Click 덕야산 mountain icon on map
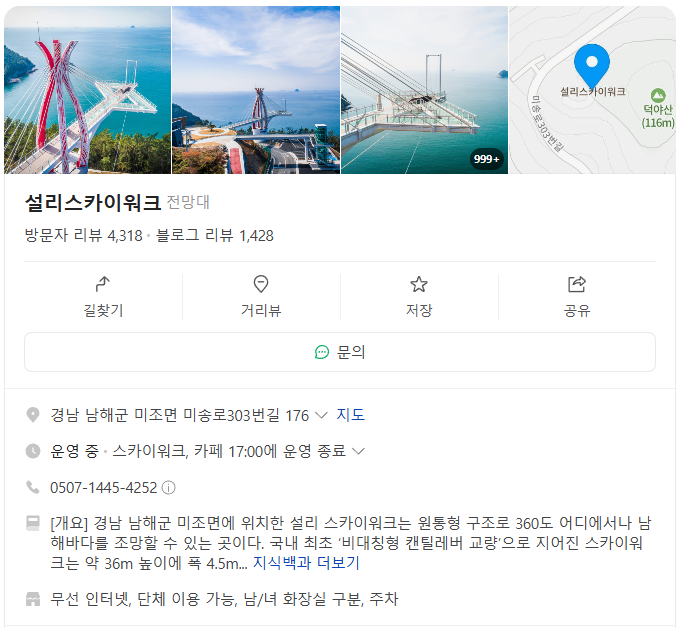The height and width of the screenshot is (628, 680). click(x=658, y=95)
